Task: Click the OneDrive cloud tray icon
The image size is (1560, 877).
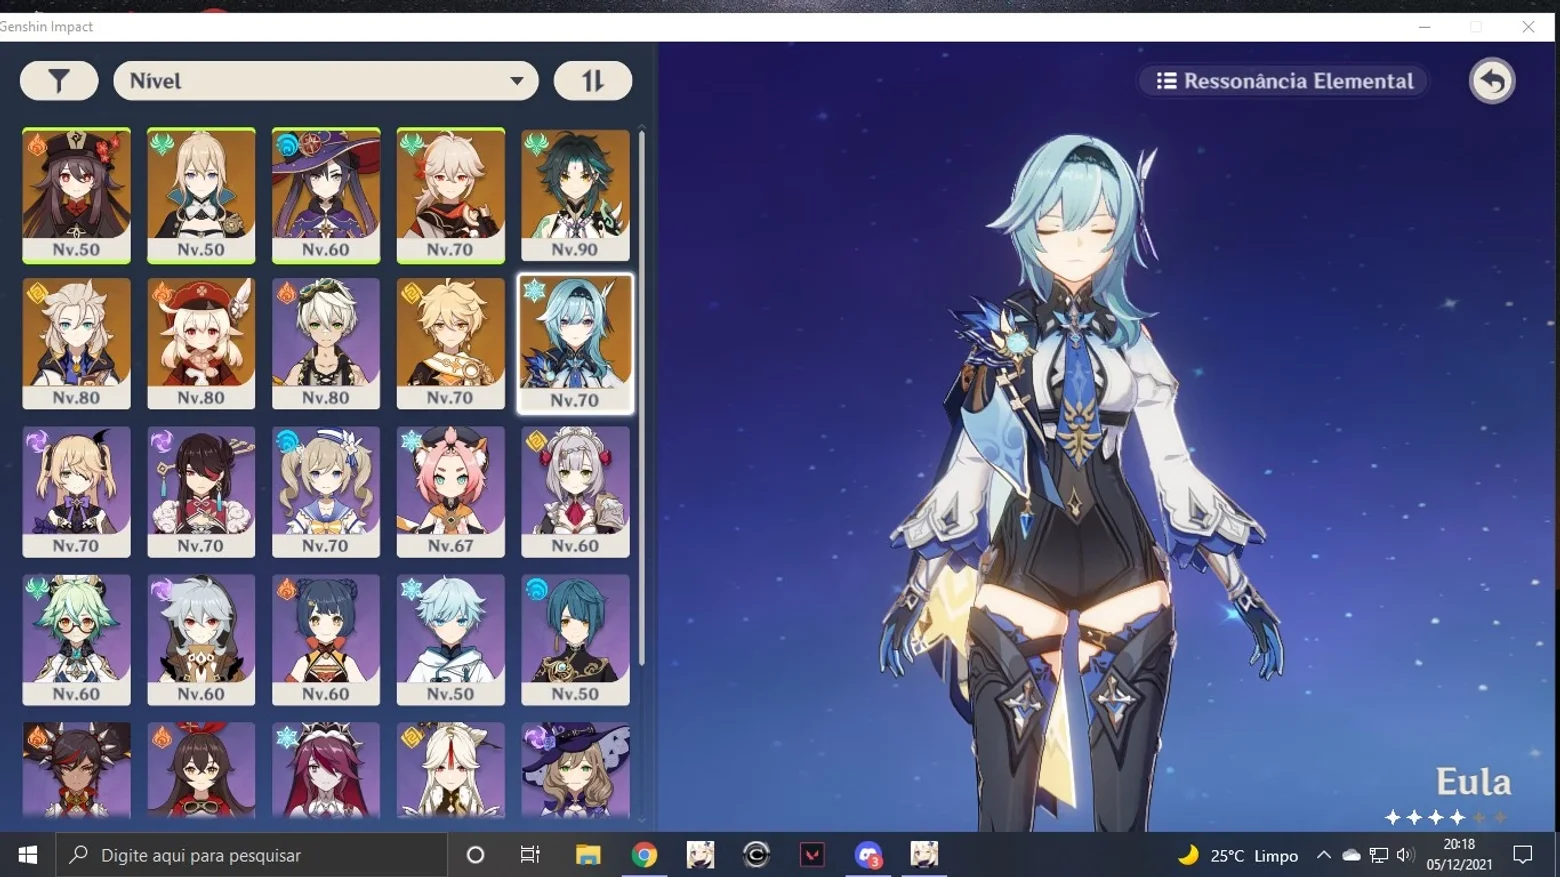Action: pos(1351,855)
